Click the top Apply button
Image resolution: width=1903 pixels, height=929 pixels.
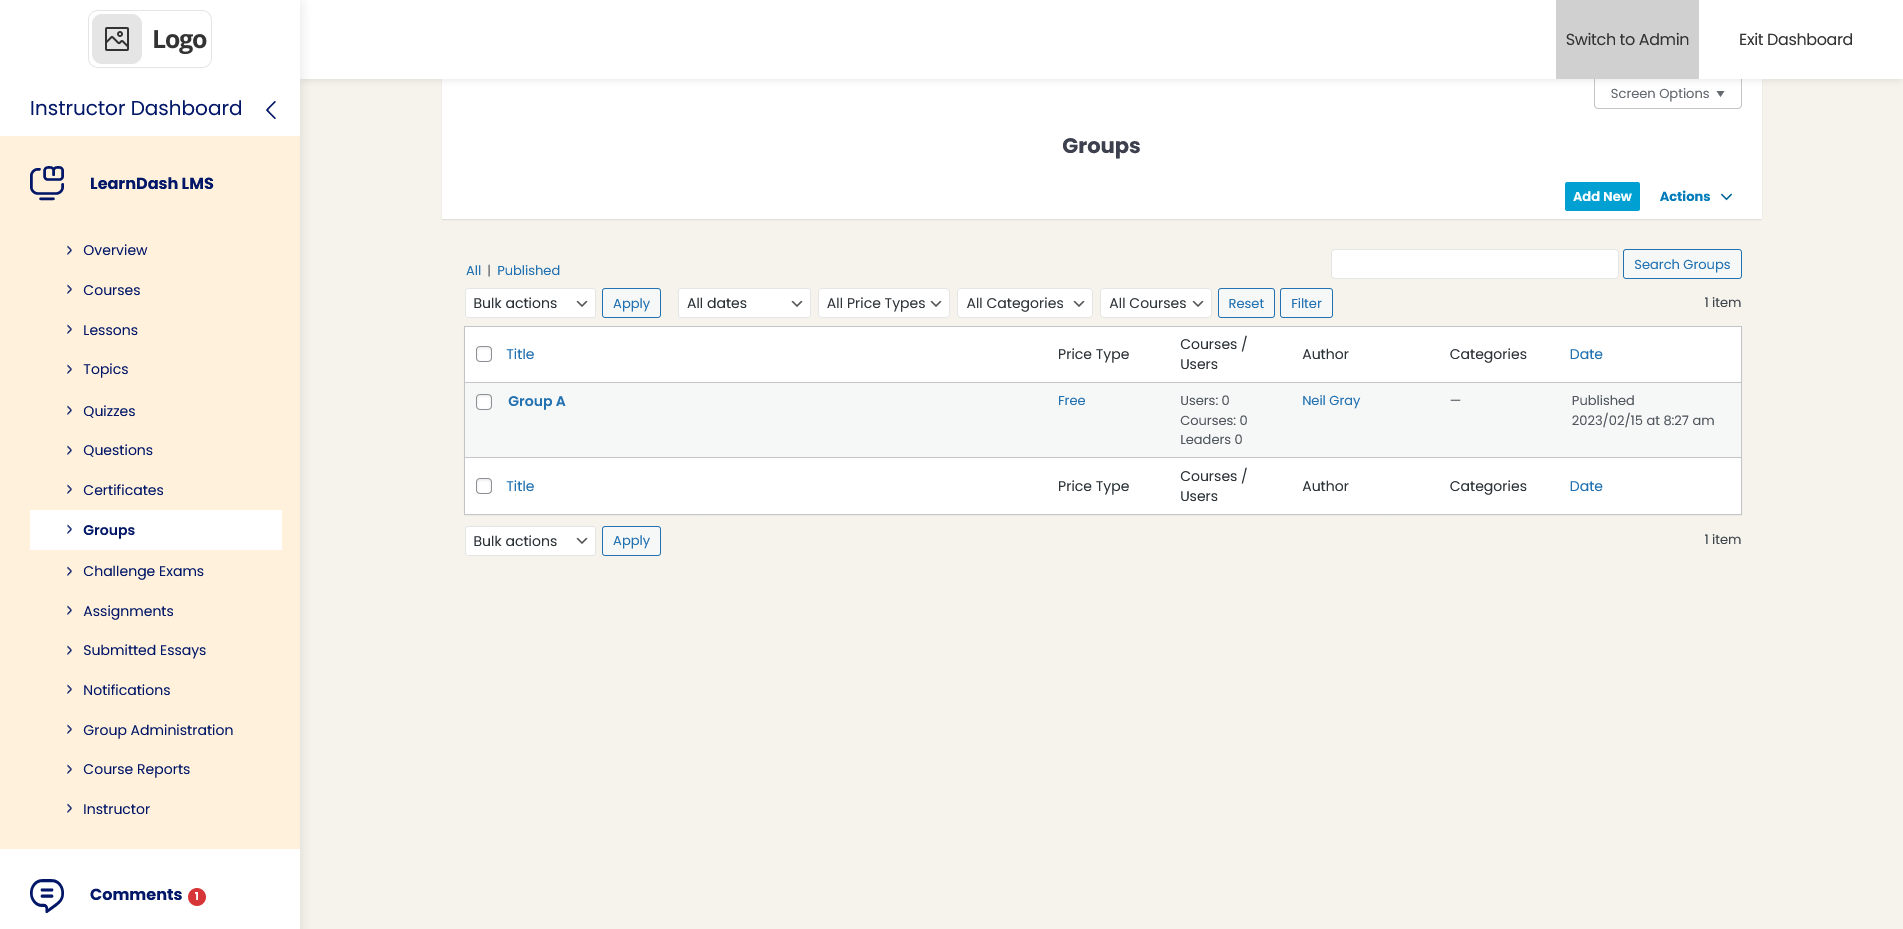pyautogui.click(x=631, y=303)
